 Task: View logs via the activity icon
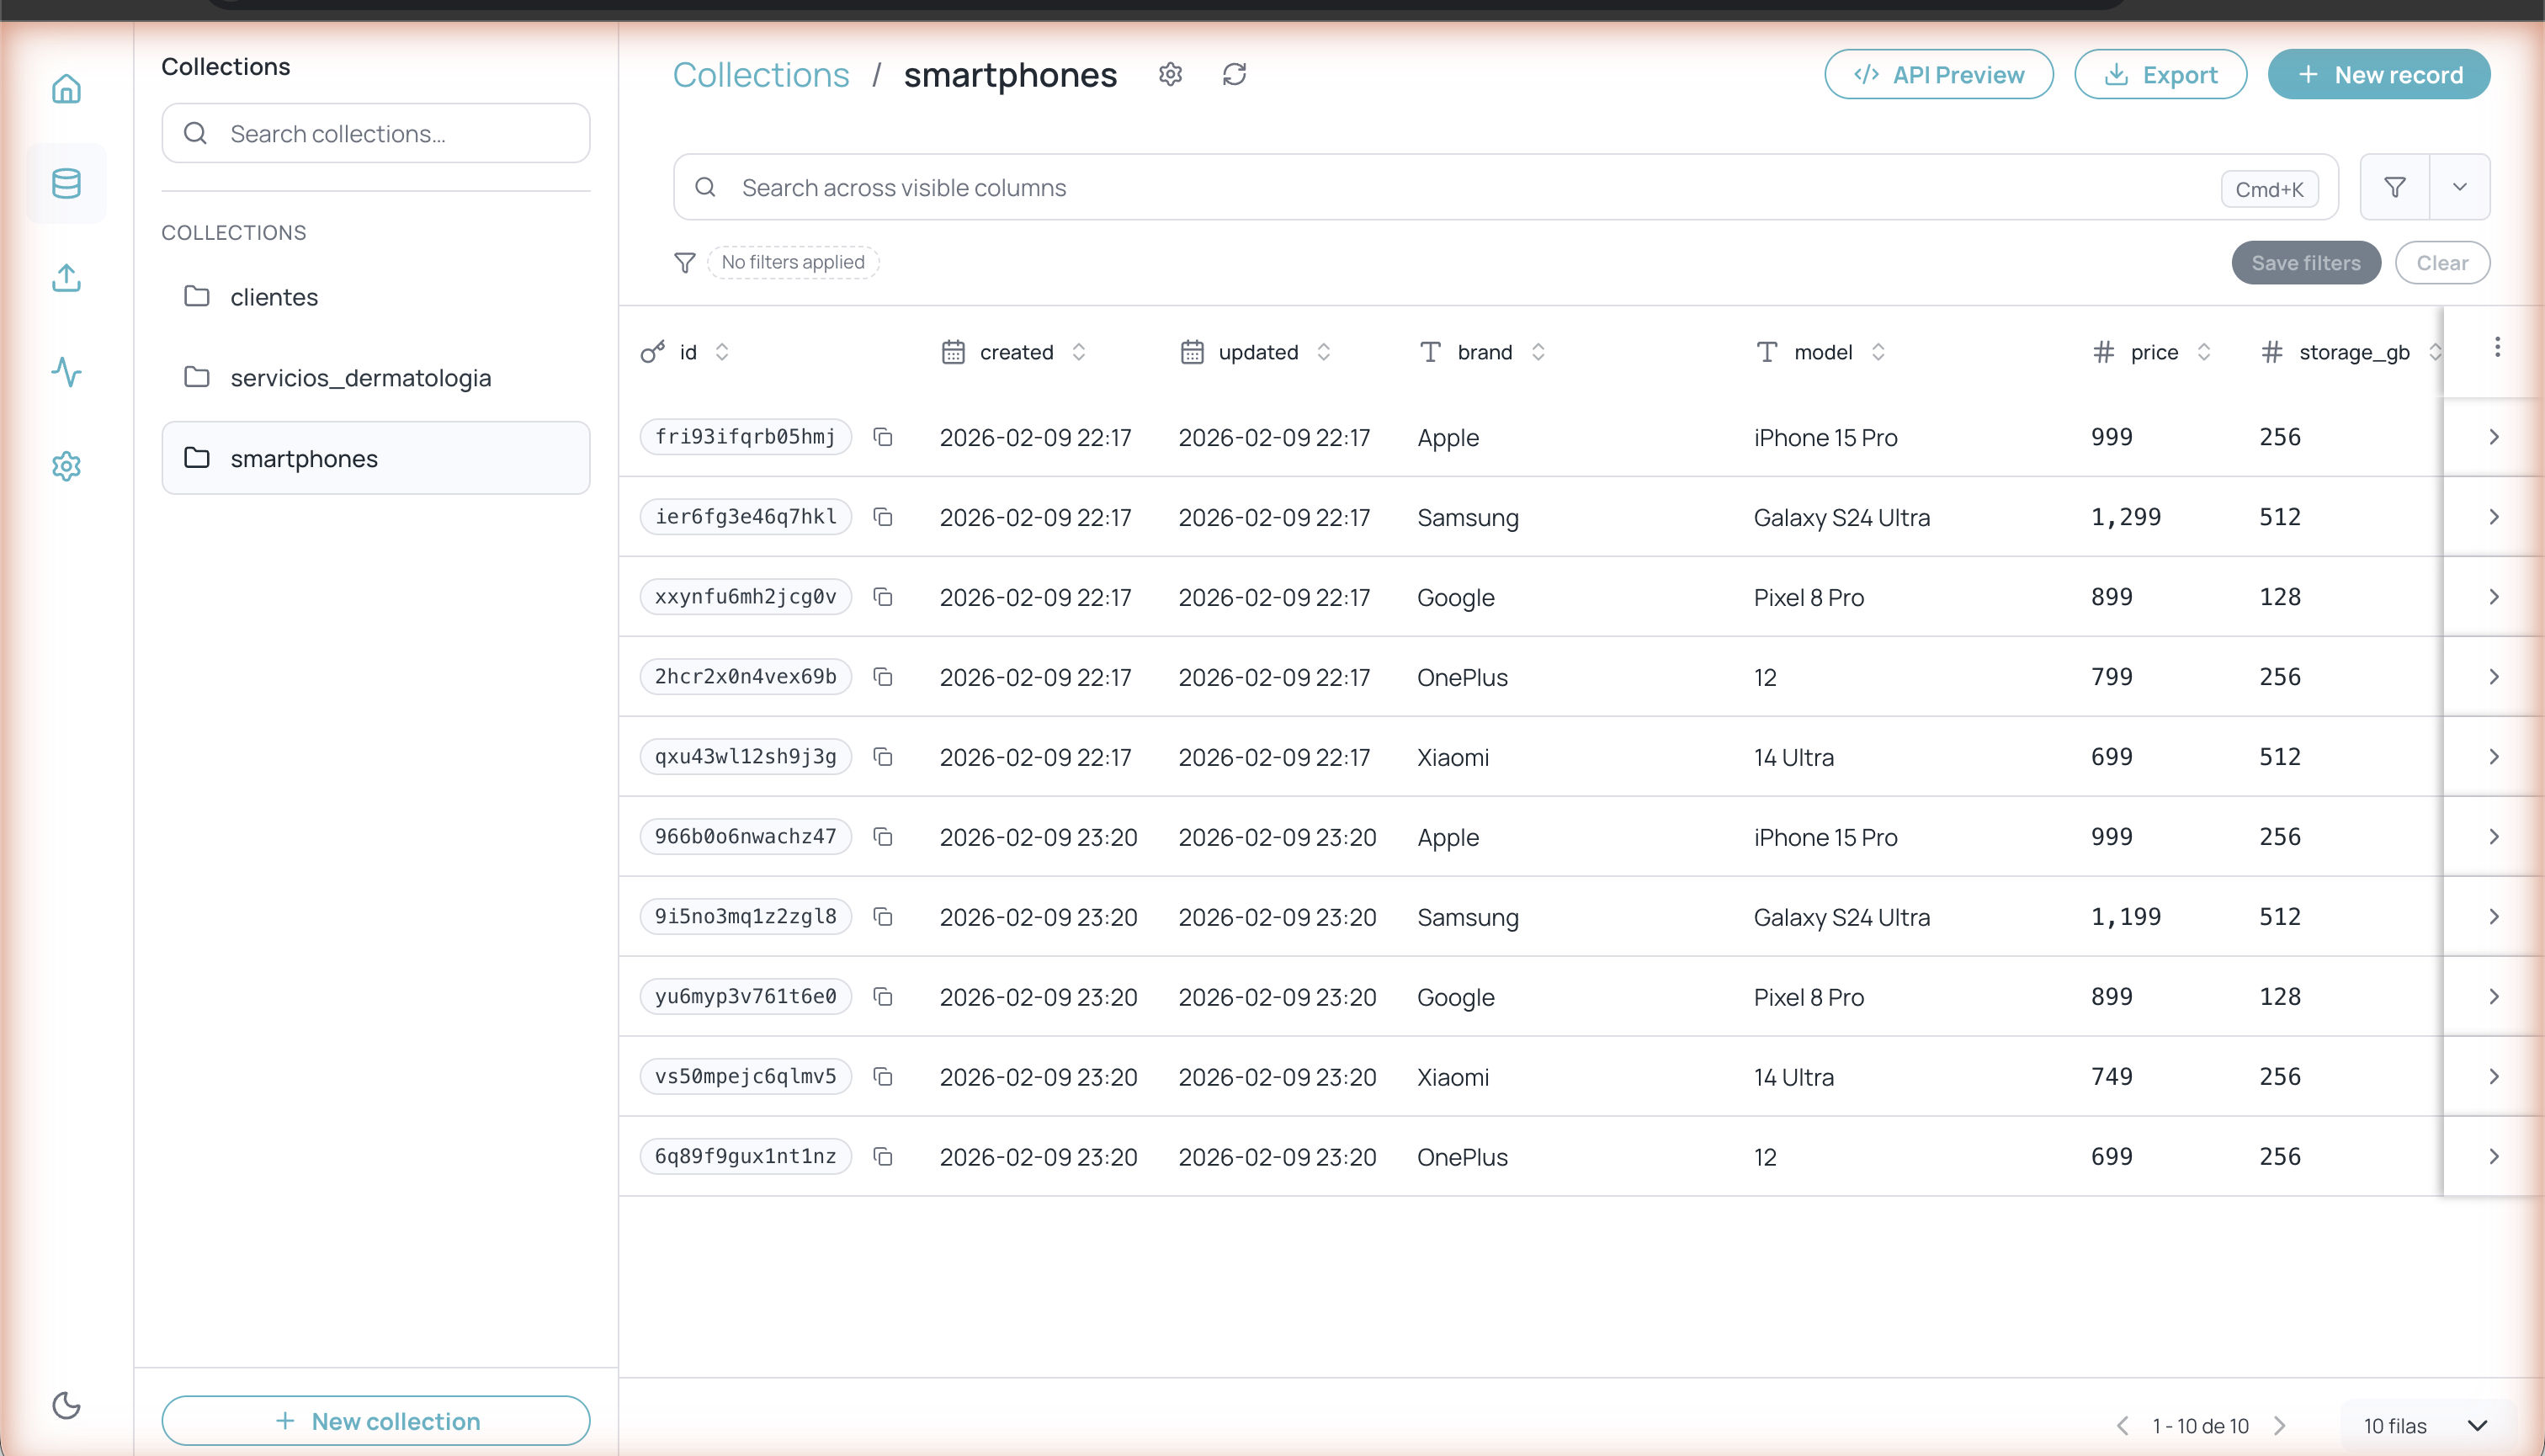(66, 373)
